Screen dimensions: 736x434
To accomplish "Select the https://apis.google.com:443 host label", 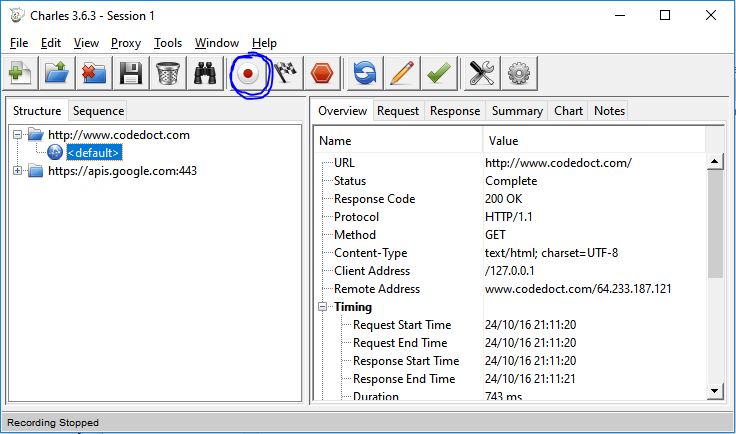I will click(123, 171).
